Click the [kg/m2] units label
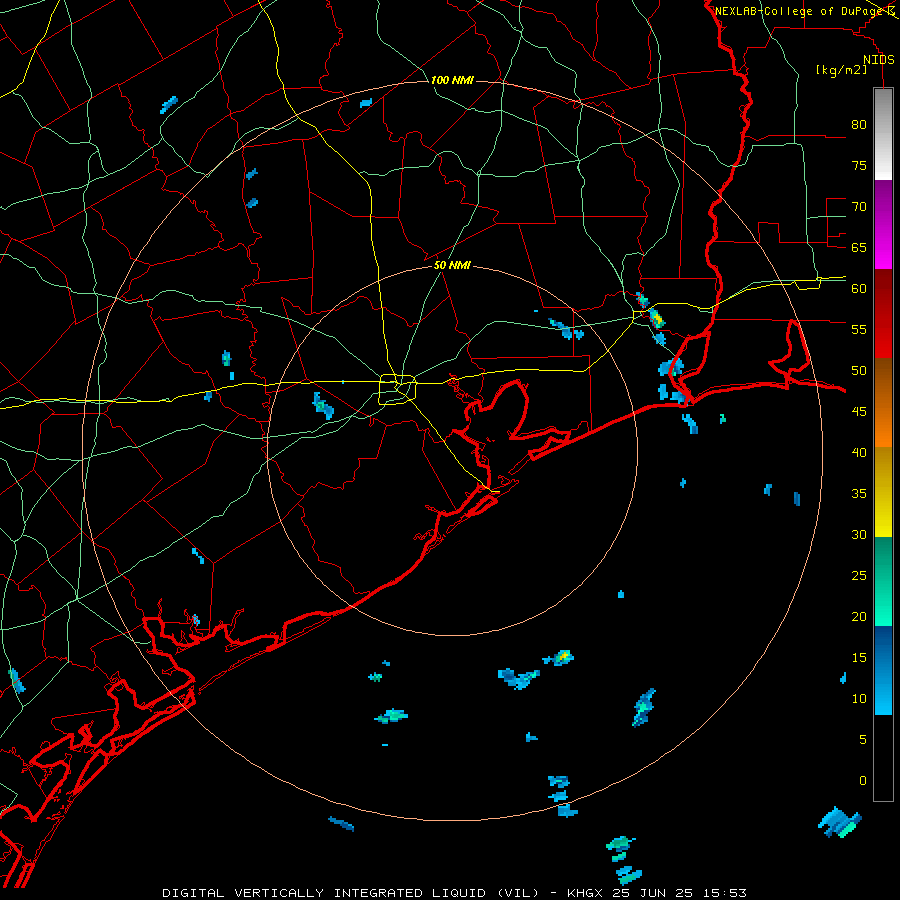 coord(842,70)
